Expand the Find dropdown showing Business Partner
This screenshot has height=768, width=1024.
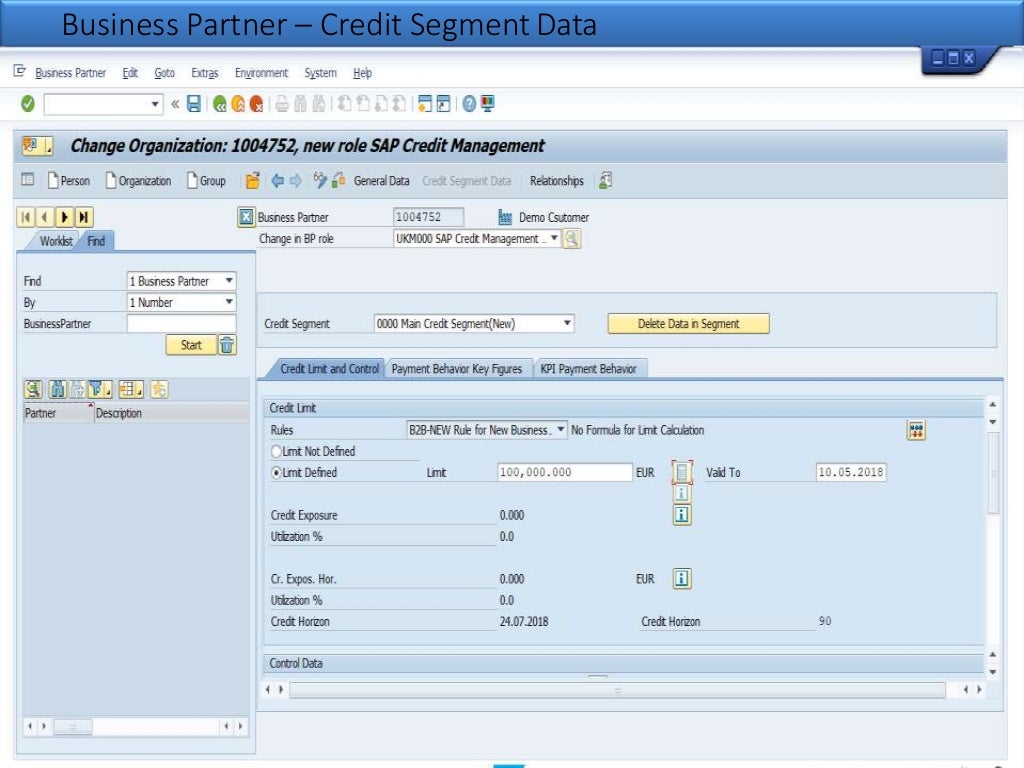click(229, 281)
